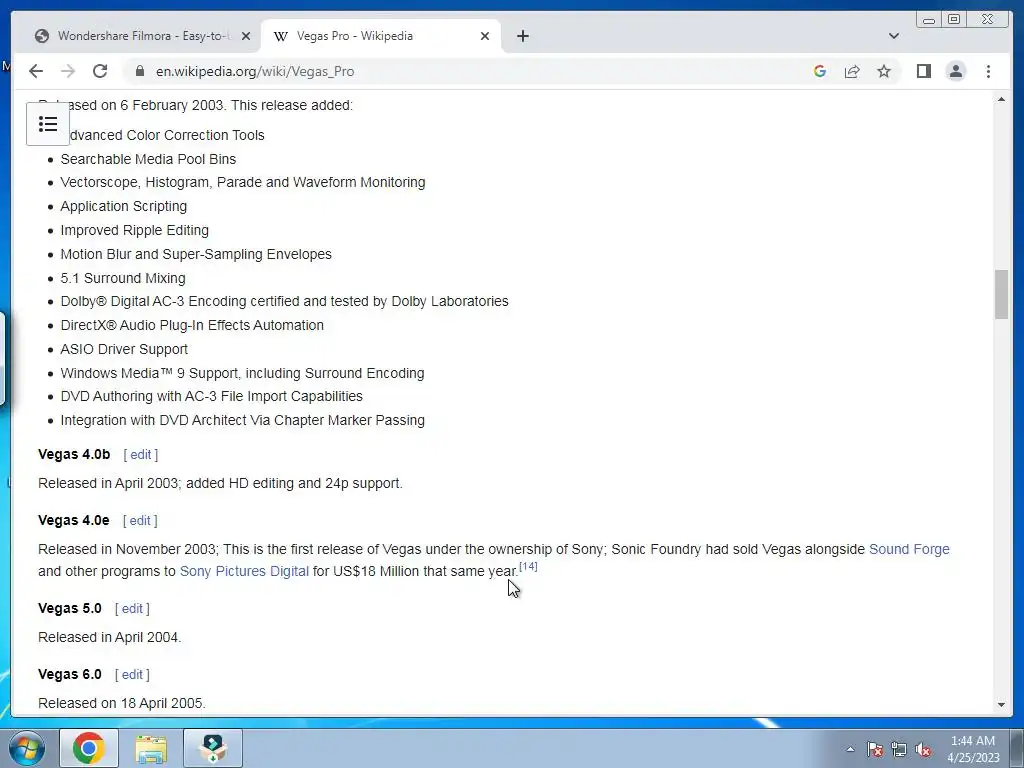Screen dimensions: 1024x768
Task: Click 'DVD Authoring with AC-3' list item
Action: coord(212,396)
